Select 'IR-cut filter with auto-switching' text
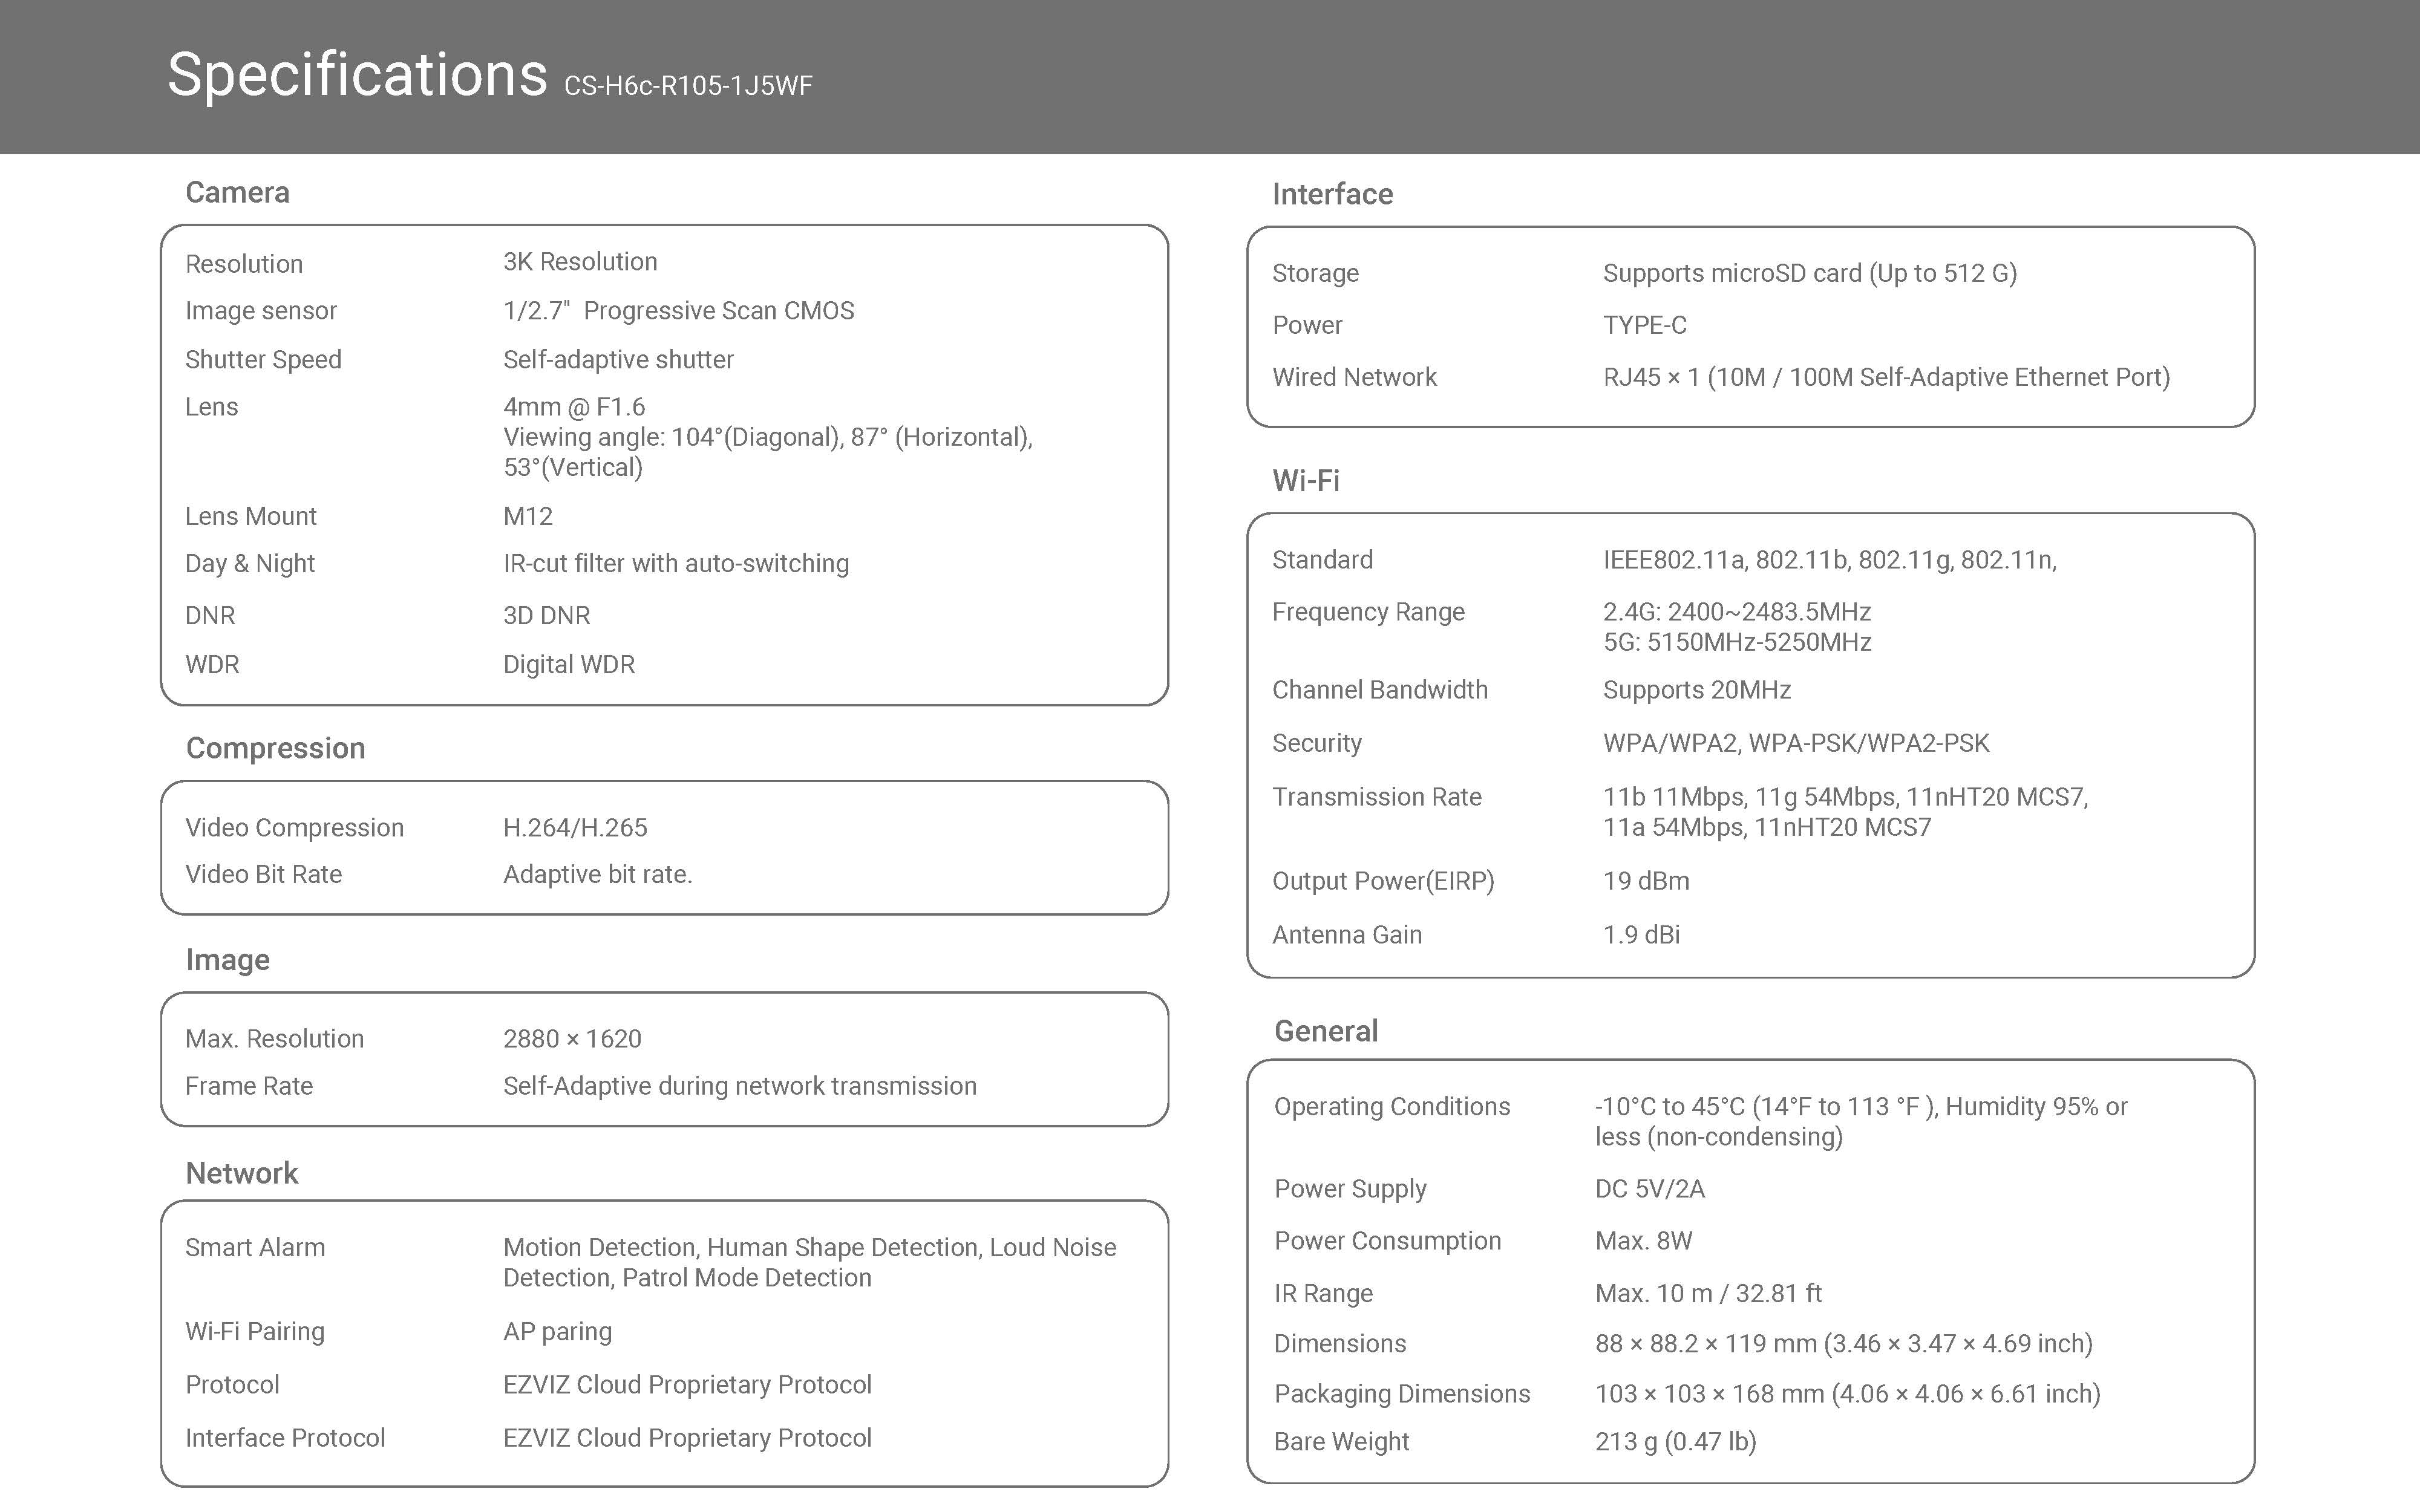Image resolution: width=2420 pixels, height=1512 pixels. click(676, 564)
